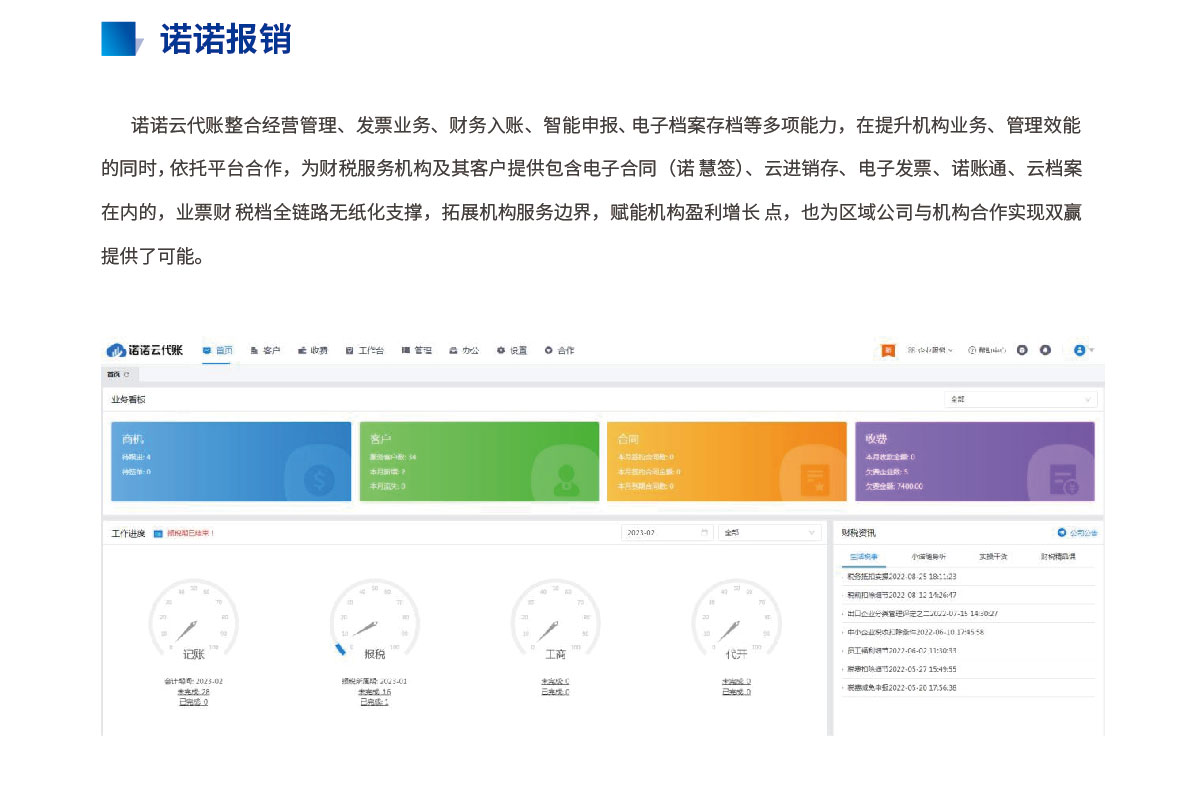
Task: Click the blue megaphone icon beside 公司公告
Action: (x=1062, y=533)
